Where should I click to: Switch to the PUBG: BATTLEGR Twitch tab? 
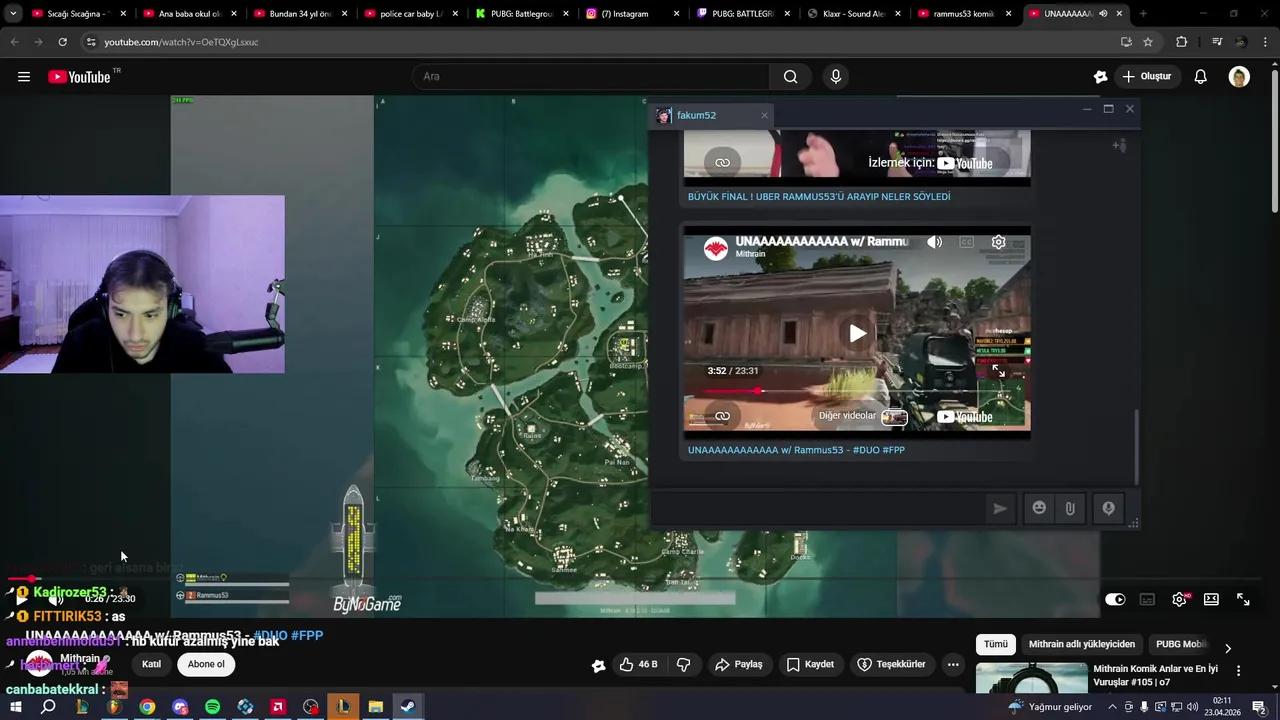coord(742,14)
